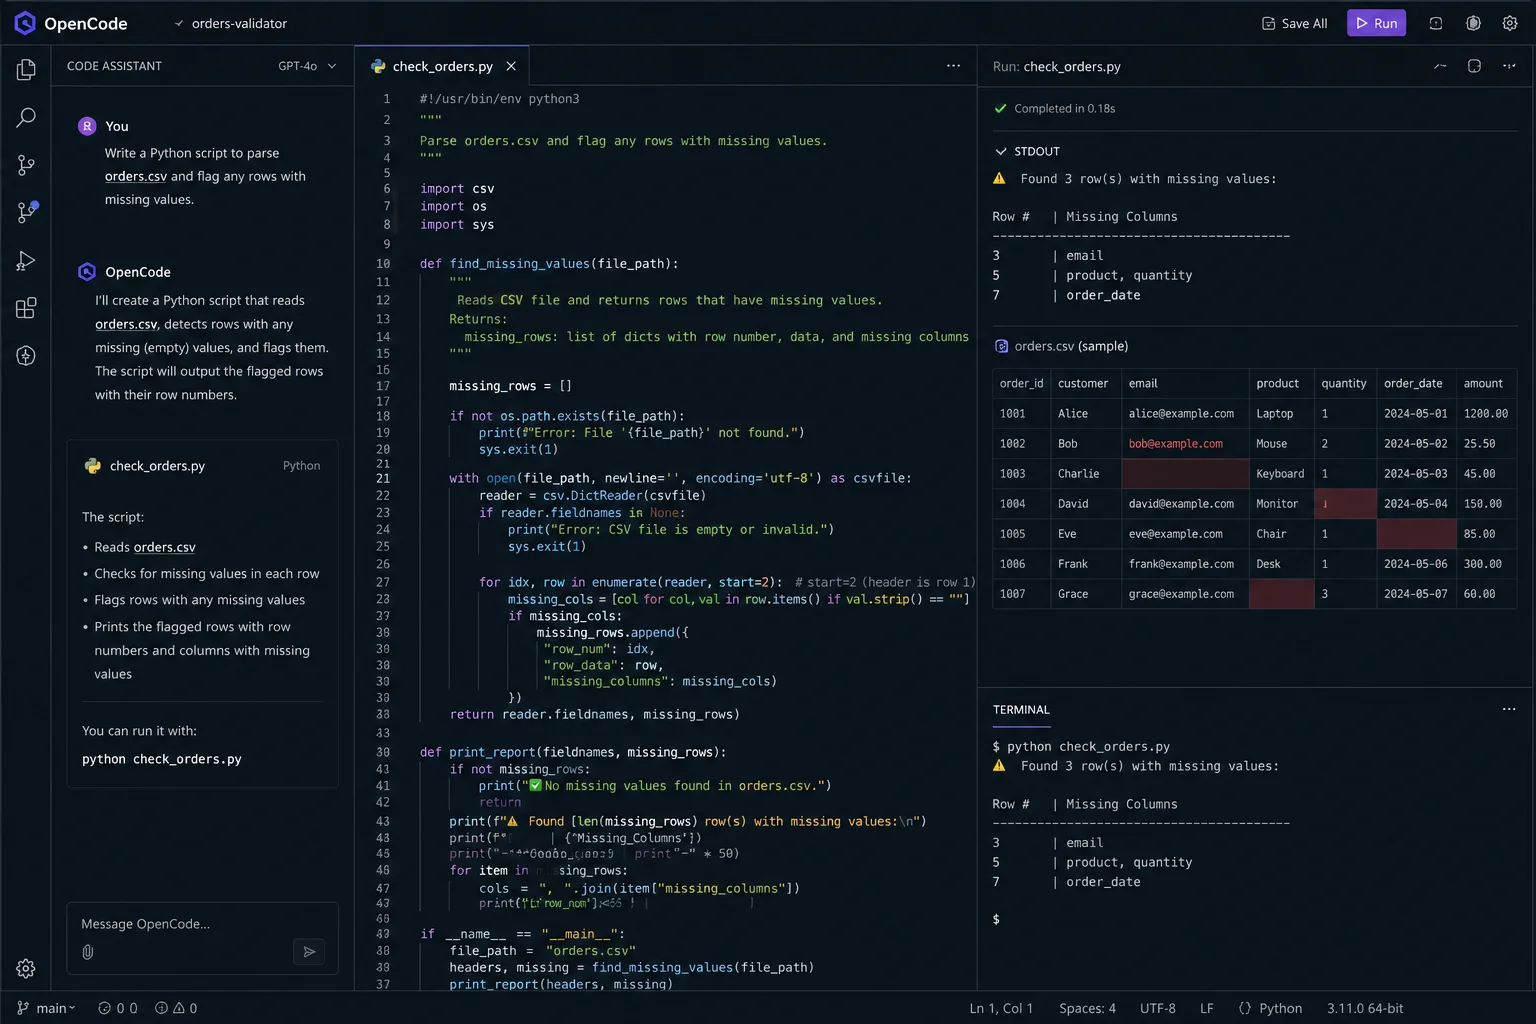Screen dimensions: 1536x1024
Task: Click the CODE ASSISTANT panel header
Action: click(114, 66)
